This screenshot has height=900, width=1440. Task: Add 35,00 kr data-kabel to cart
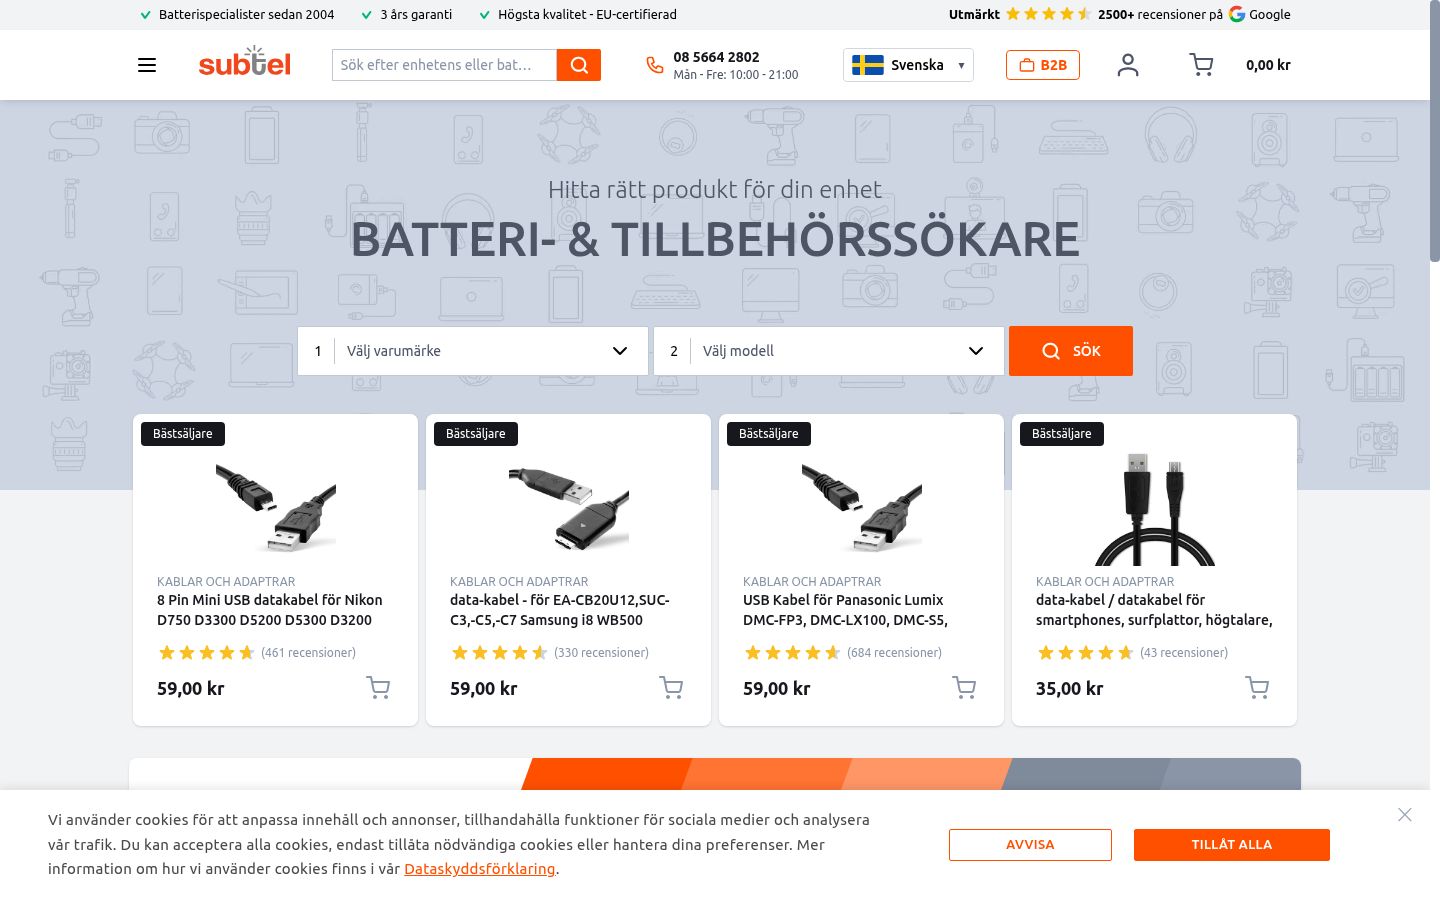click(1257, 688)
